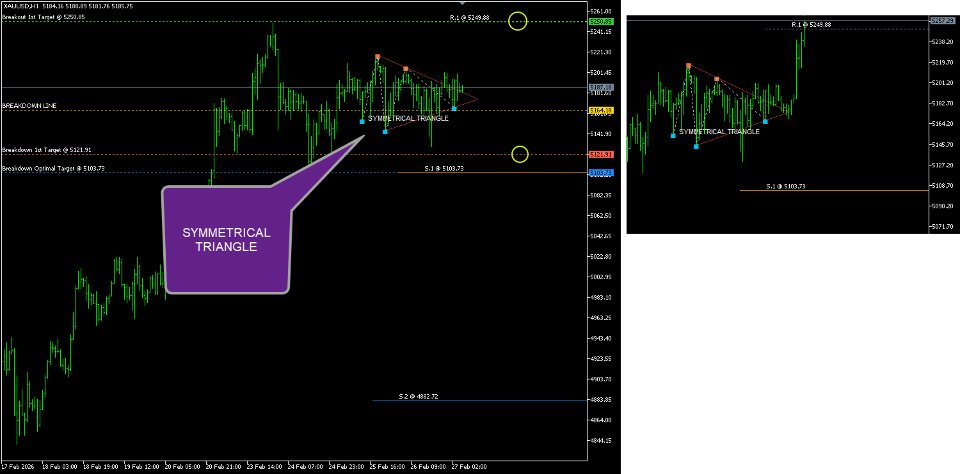Viewport: 960px width, 474px height.
Task: Click the 5257.29 price tag in small right chart
Action: pyautogui.click(x=942, y=21)
